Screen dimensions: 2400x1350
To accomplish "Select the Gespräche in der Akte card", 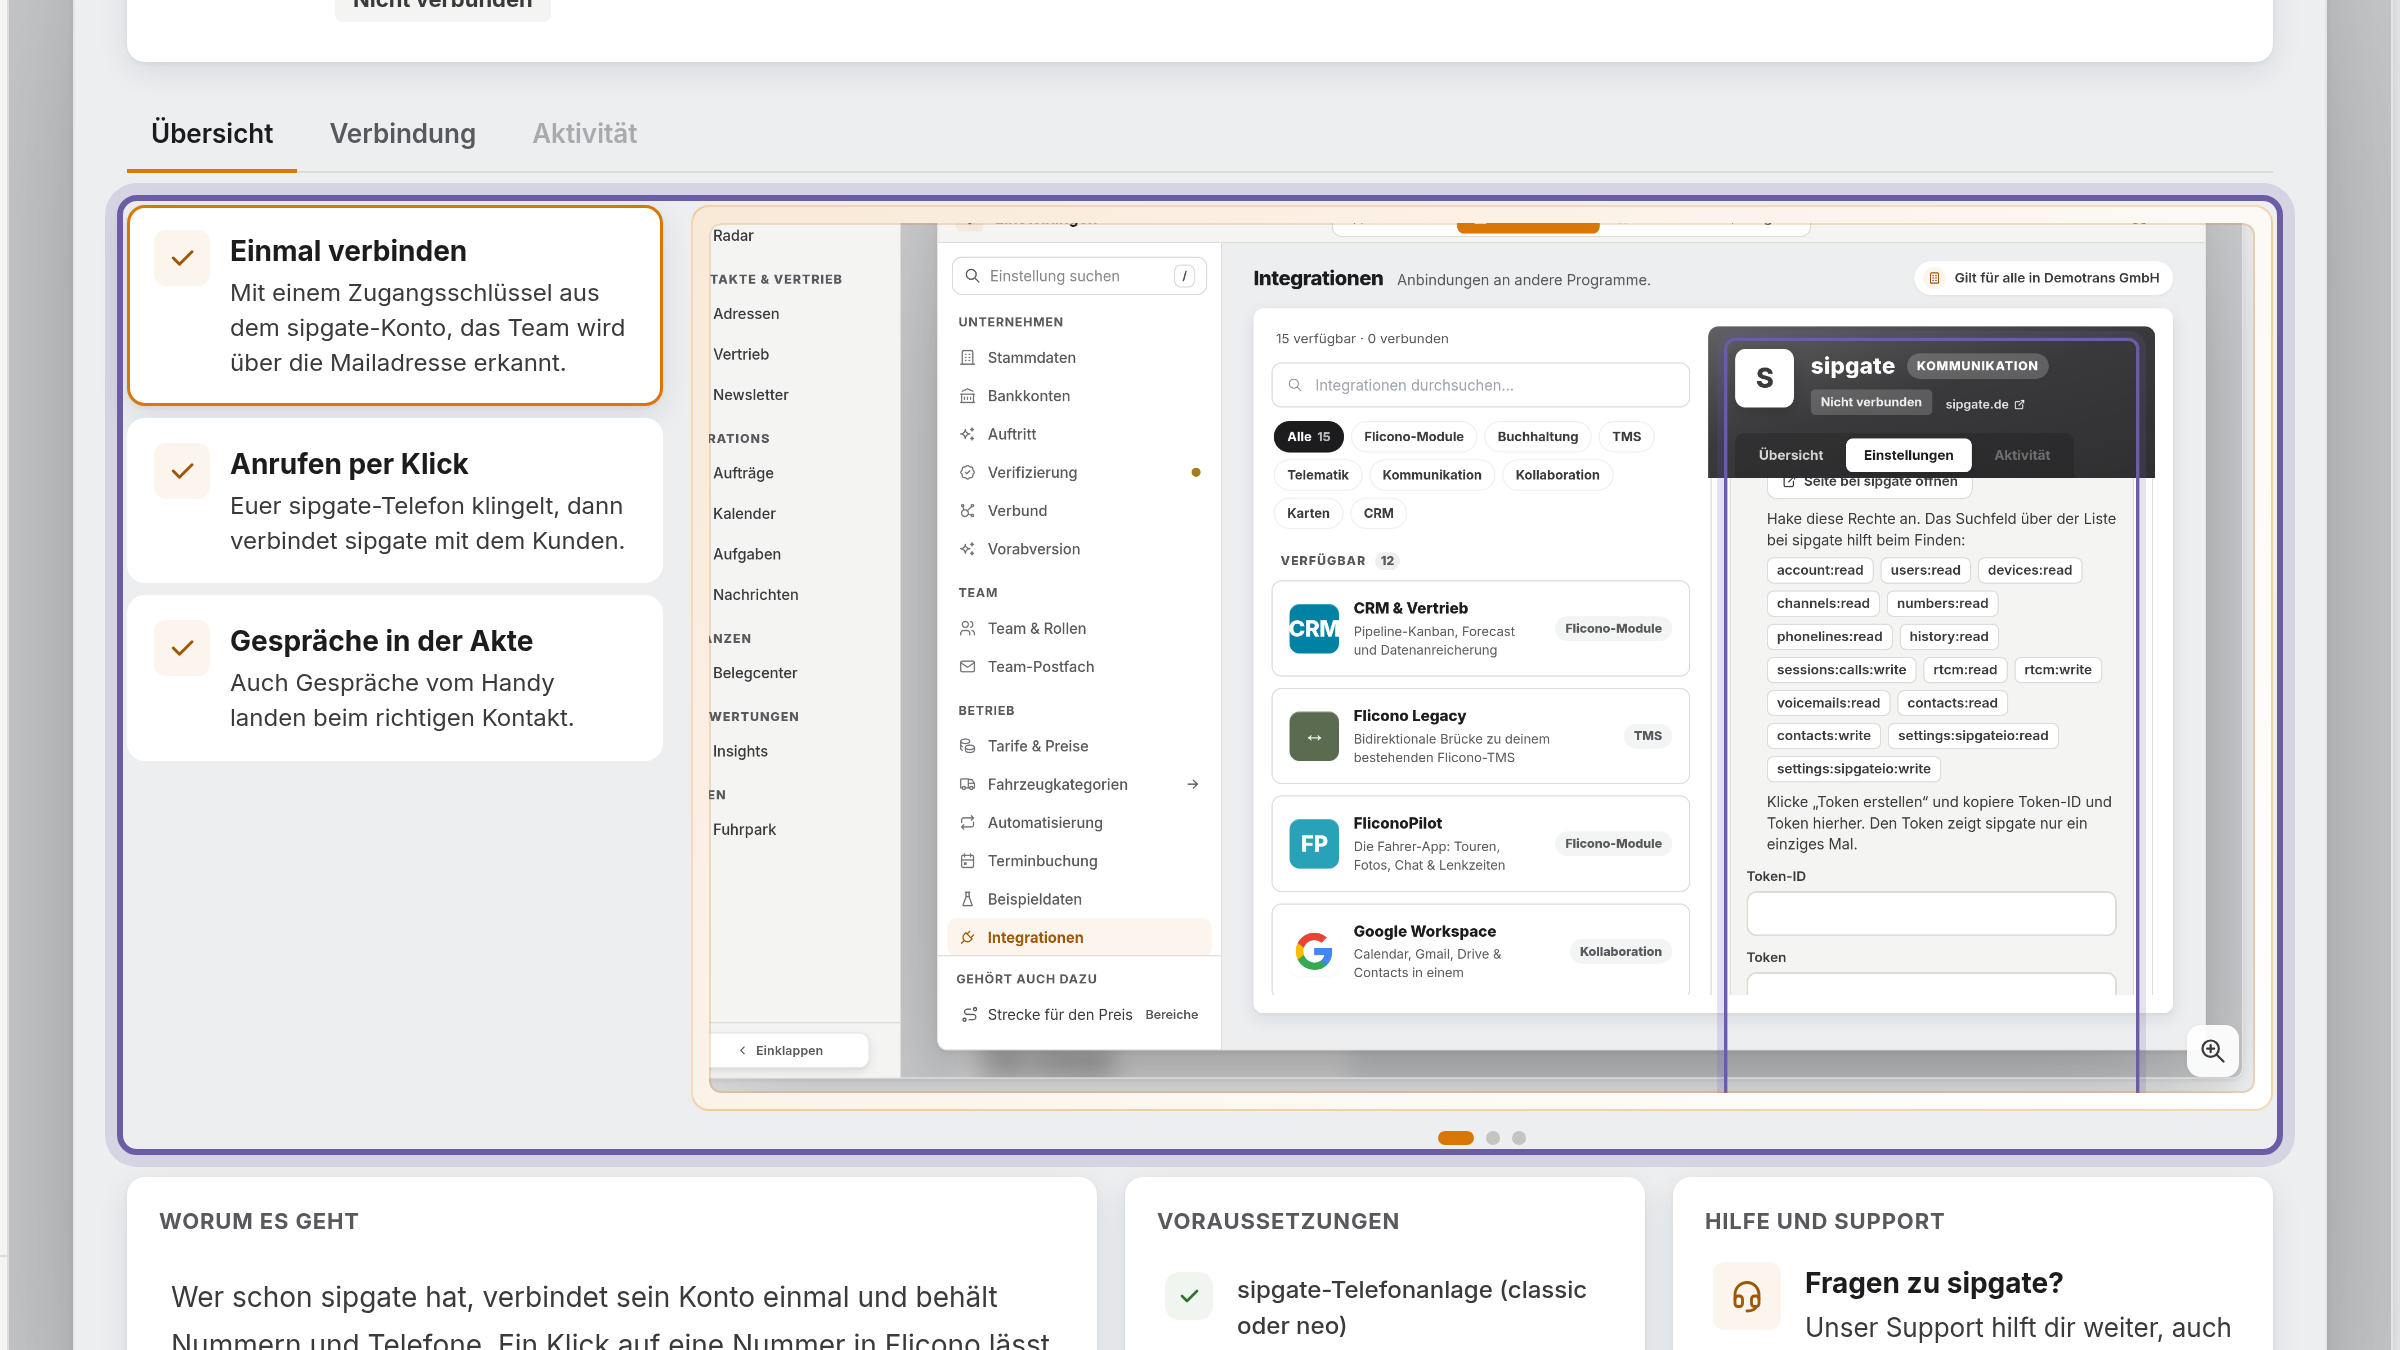I will 395,678.
